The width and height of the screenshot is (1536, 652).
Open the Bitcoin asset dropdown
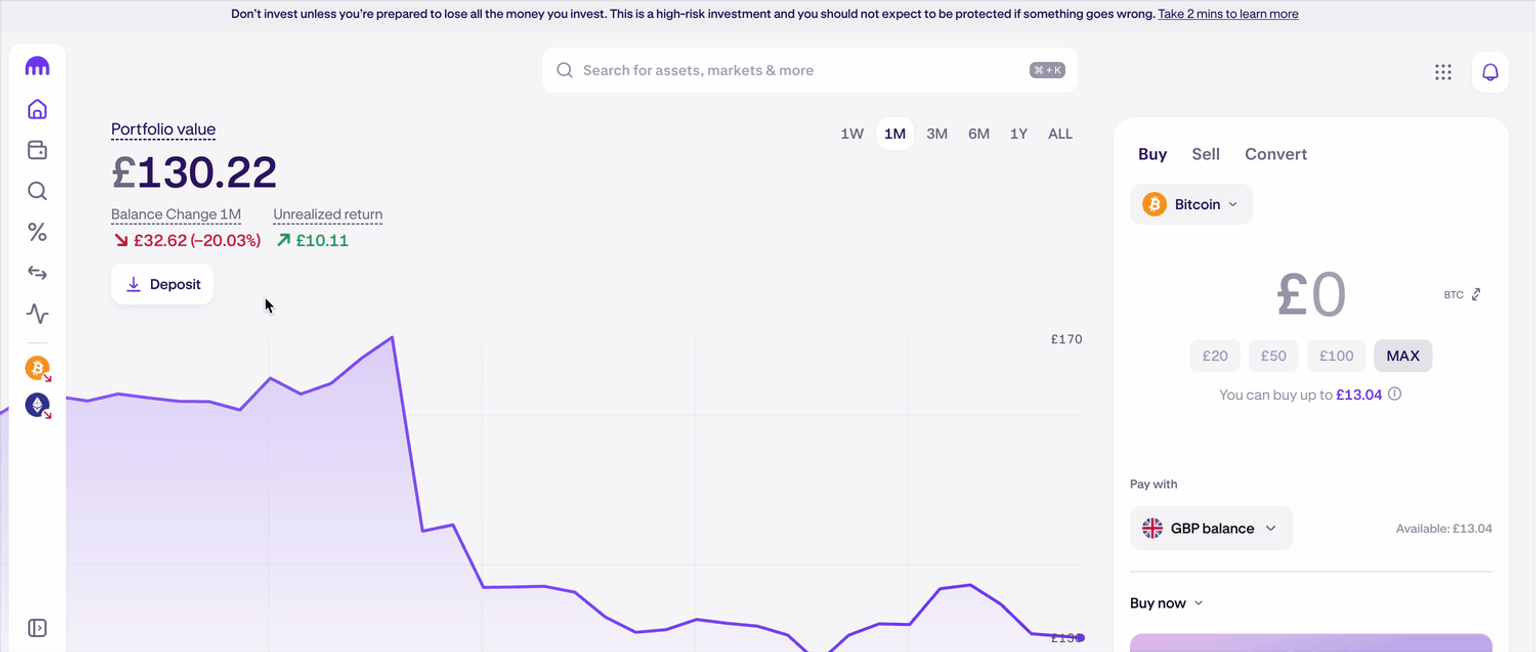(1191, 205)
